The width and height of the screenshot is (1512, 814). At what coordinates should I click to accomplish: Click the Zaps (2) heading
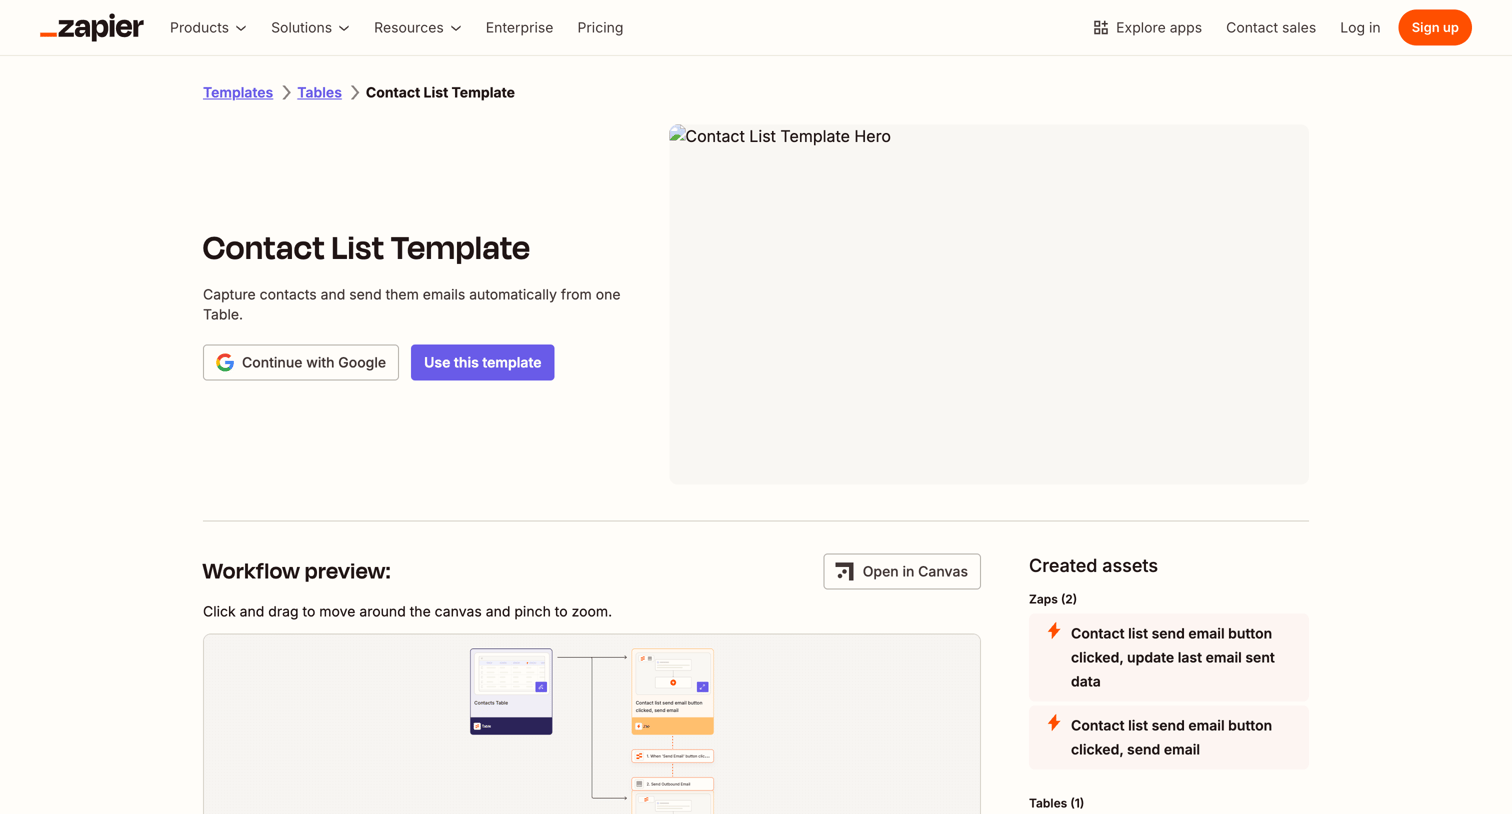[1053, 599]
